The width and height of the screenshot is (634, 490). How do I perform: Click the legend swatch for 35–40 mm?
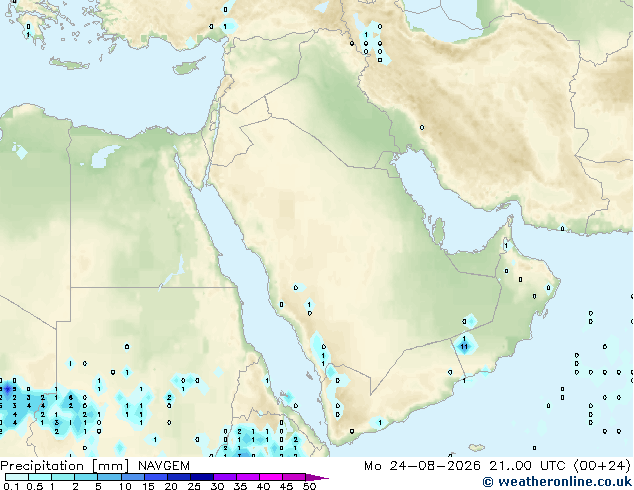[247, 477]
